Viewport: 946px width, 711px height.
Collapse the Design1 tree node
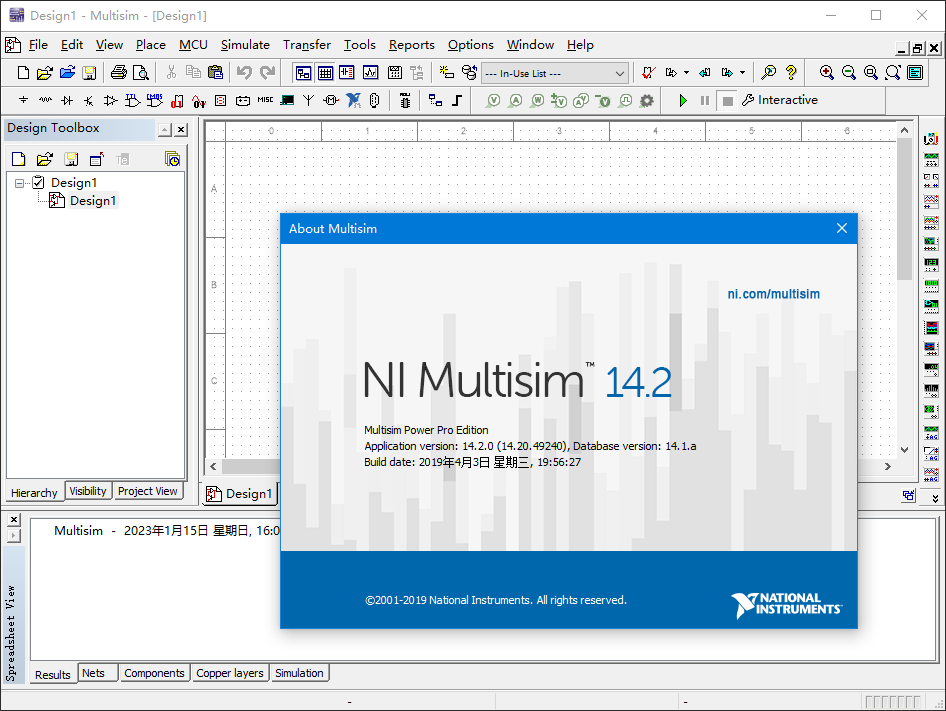click(x=19, y=183)
